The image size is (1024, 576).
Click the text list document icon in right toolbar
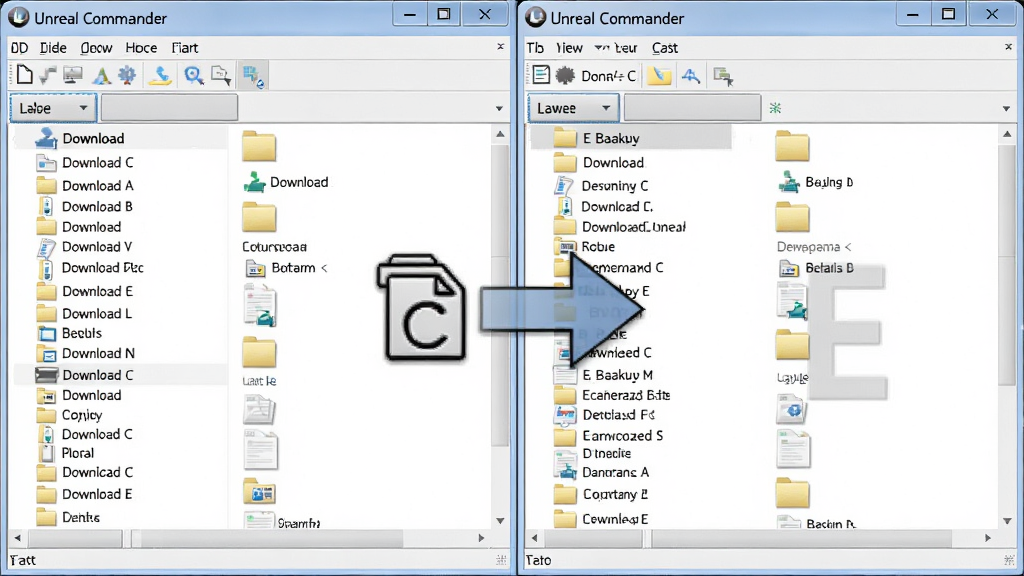541,75
